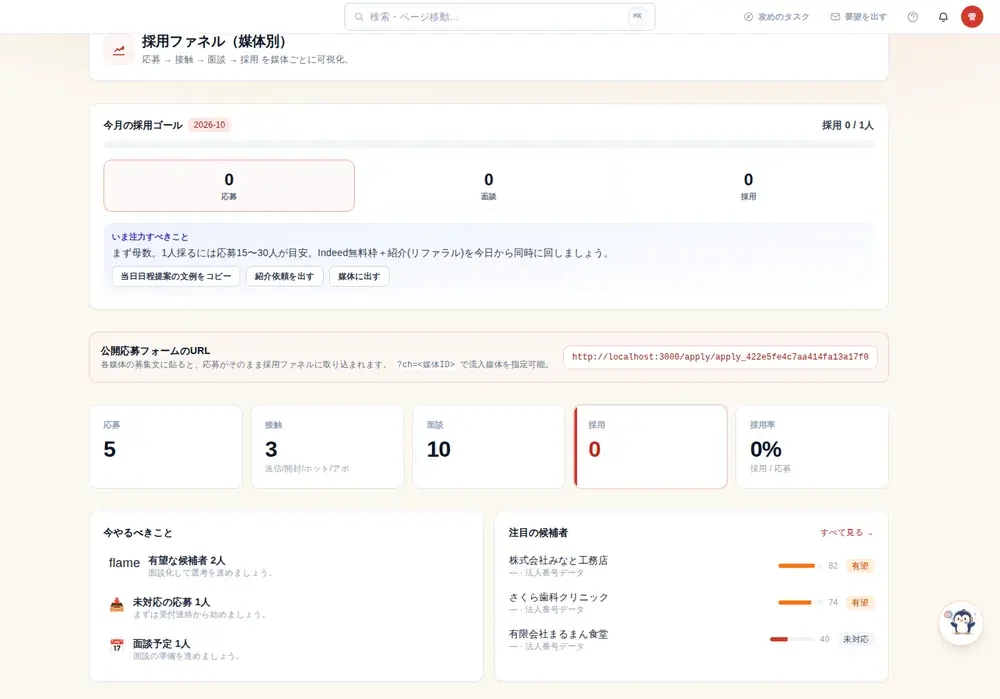The width and height of the screenshot is (1000, 699).
Task: Click the 媒体に出す button
Action: (359, 276)
